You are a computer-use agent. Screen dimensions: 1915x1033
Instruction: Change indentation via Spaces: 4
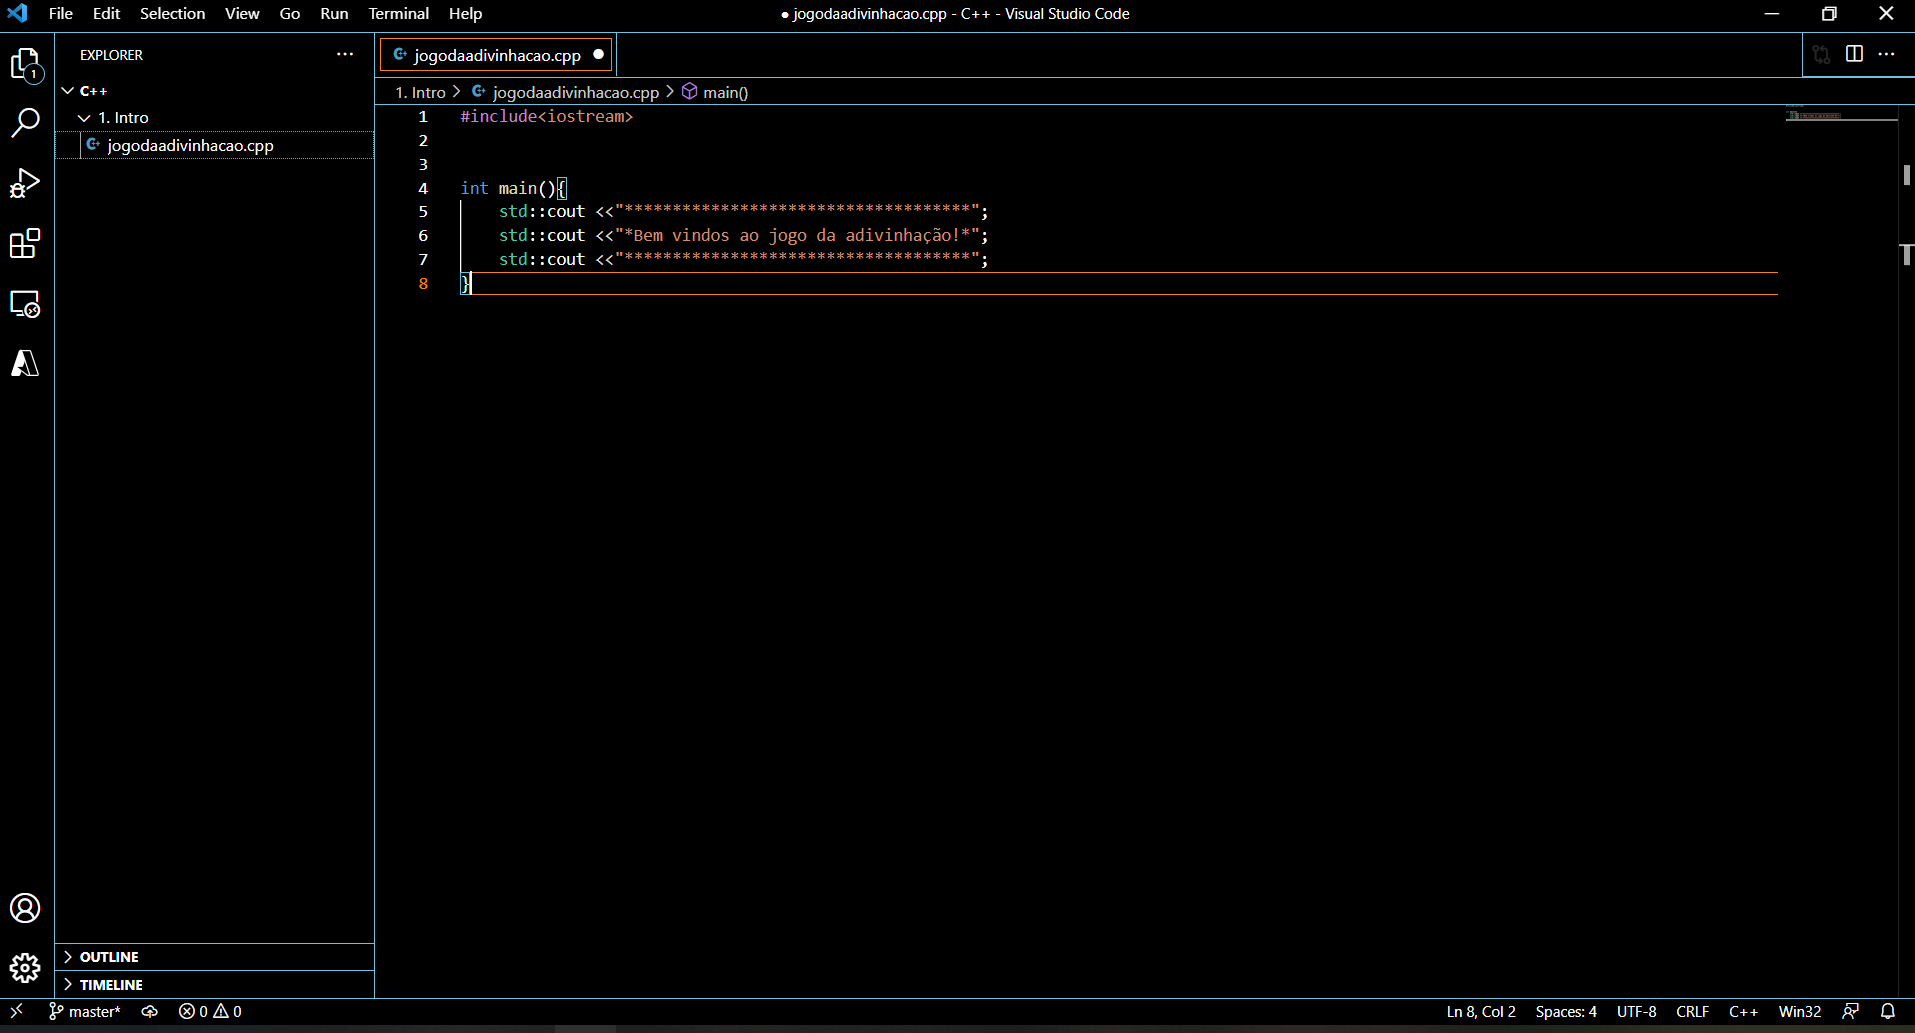click(1566, 1011)
